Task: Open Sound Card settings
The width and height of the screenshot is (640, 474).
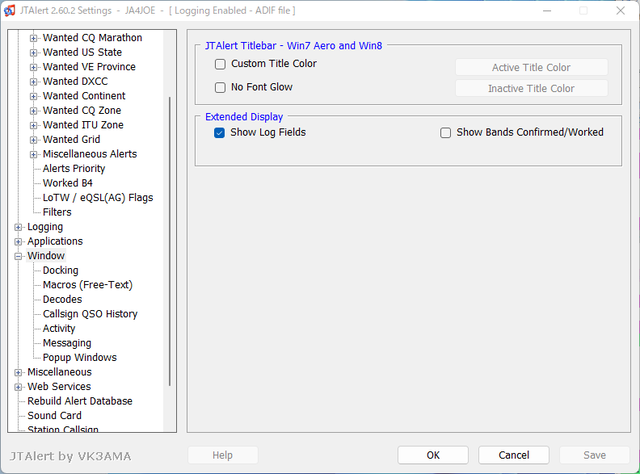Action: [54, 416]
